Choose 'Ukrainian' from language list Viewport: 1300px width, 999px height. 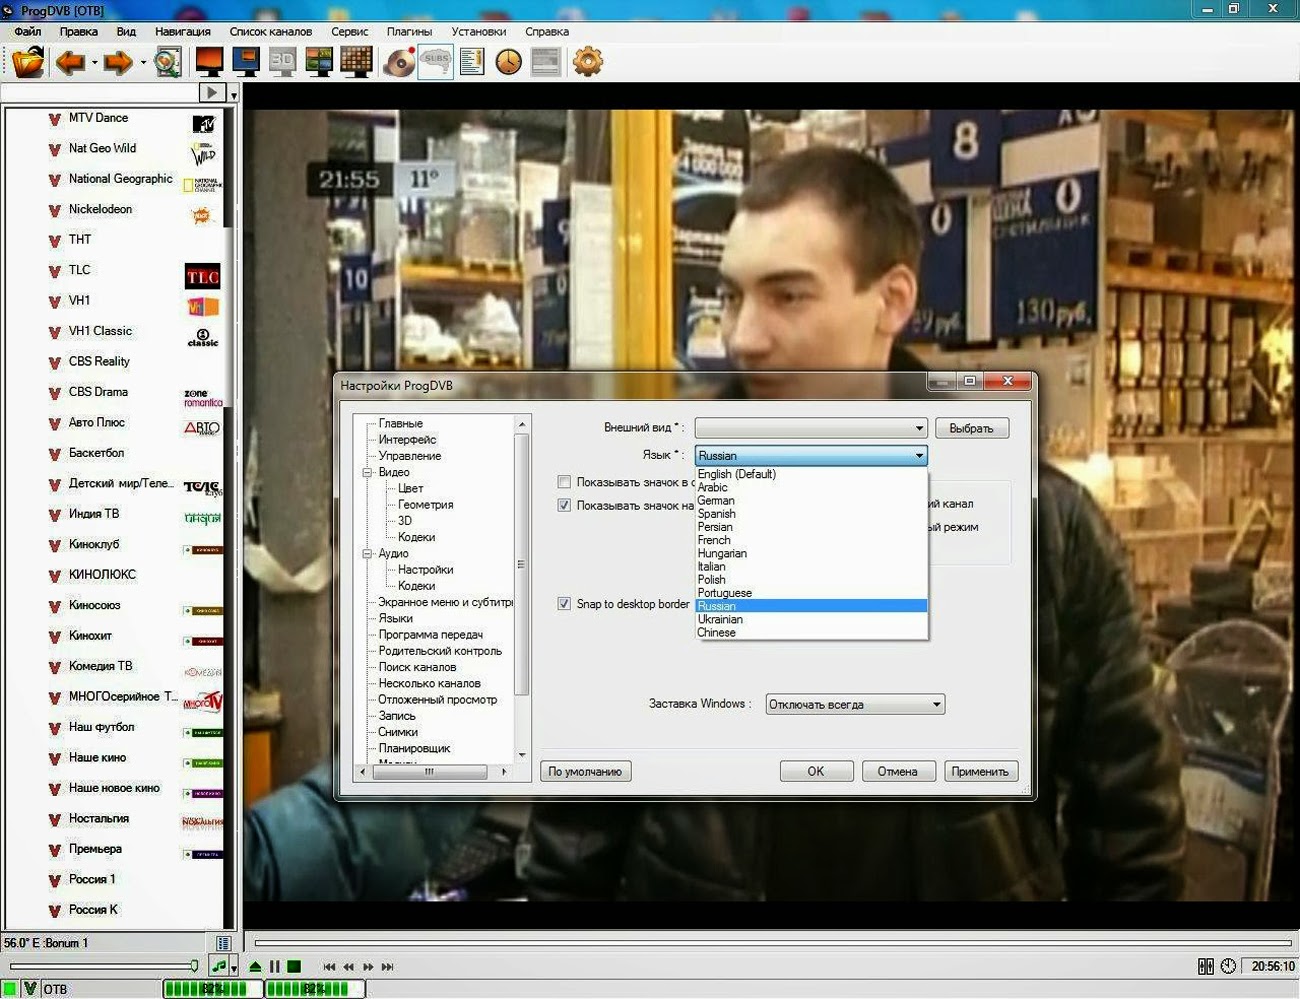[811, 619]
